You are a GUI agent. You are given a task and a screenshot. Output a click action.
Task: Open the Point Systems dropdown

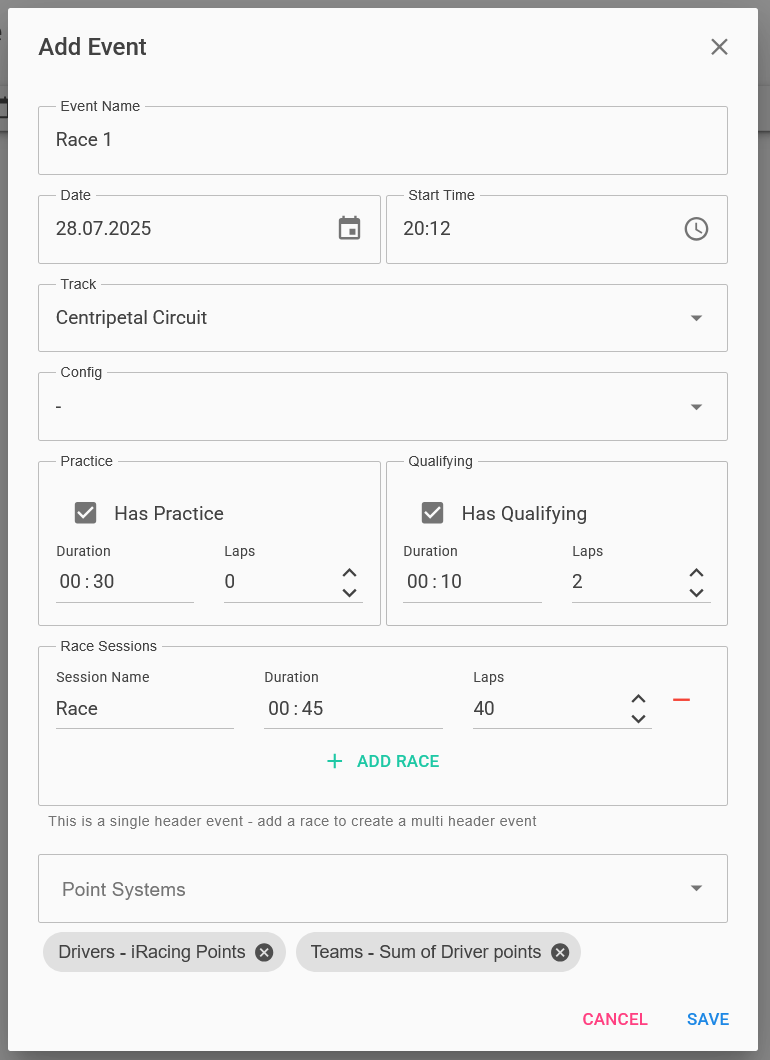[383, 888]
